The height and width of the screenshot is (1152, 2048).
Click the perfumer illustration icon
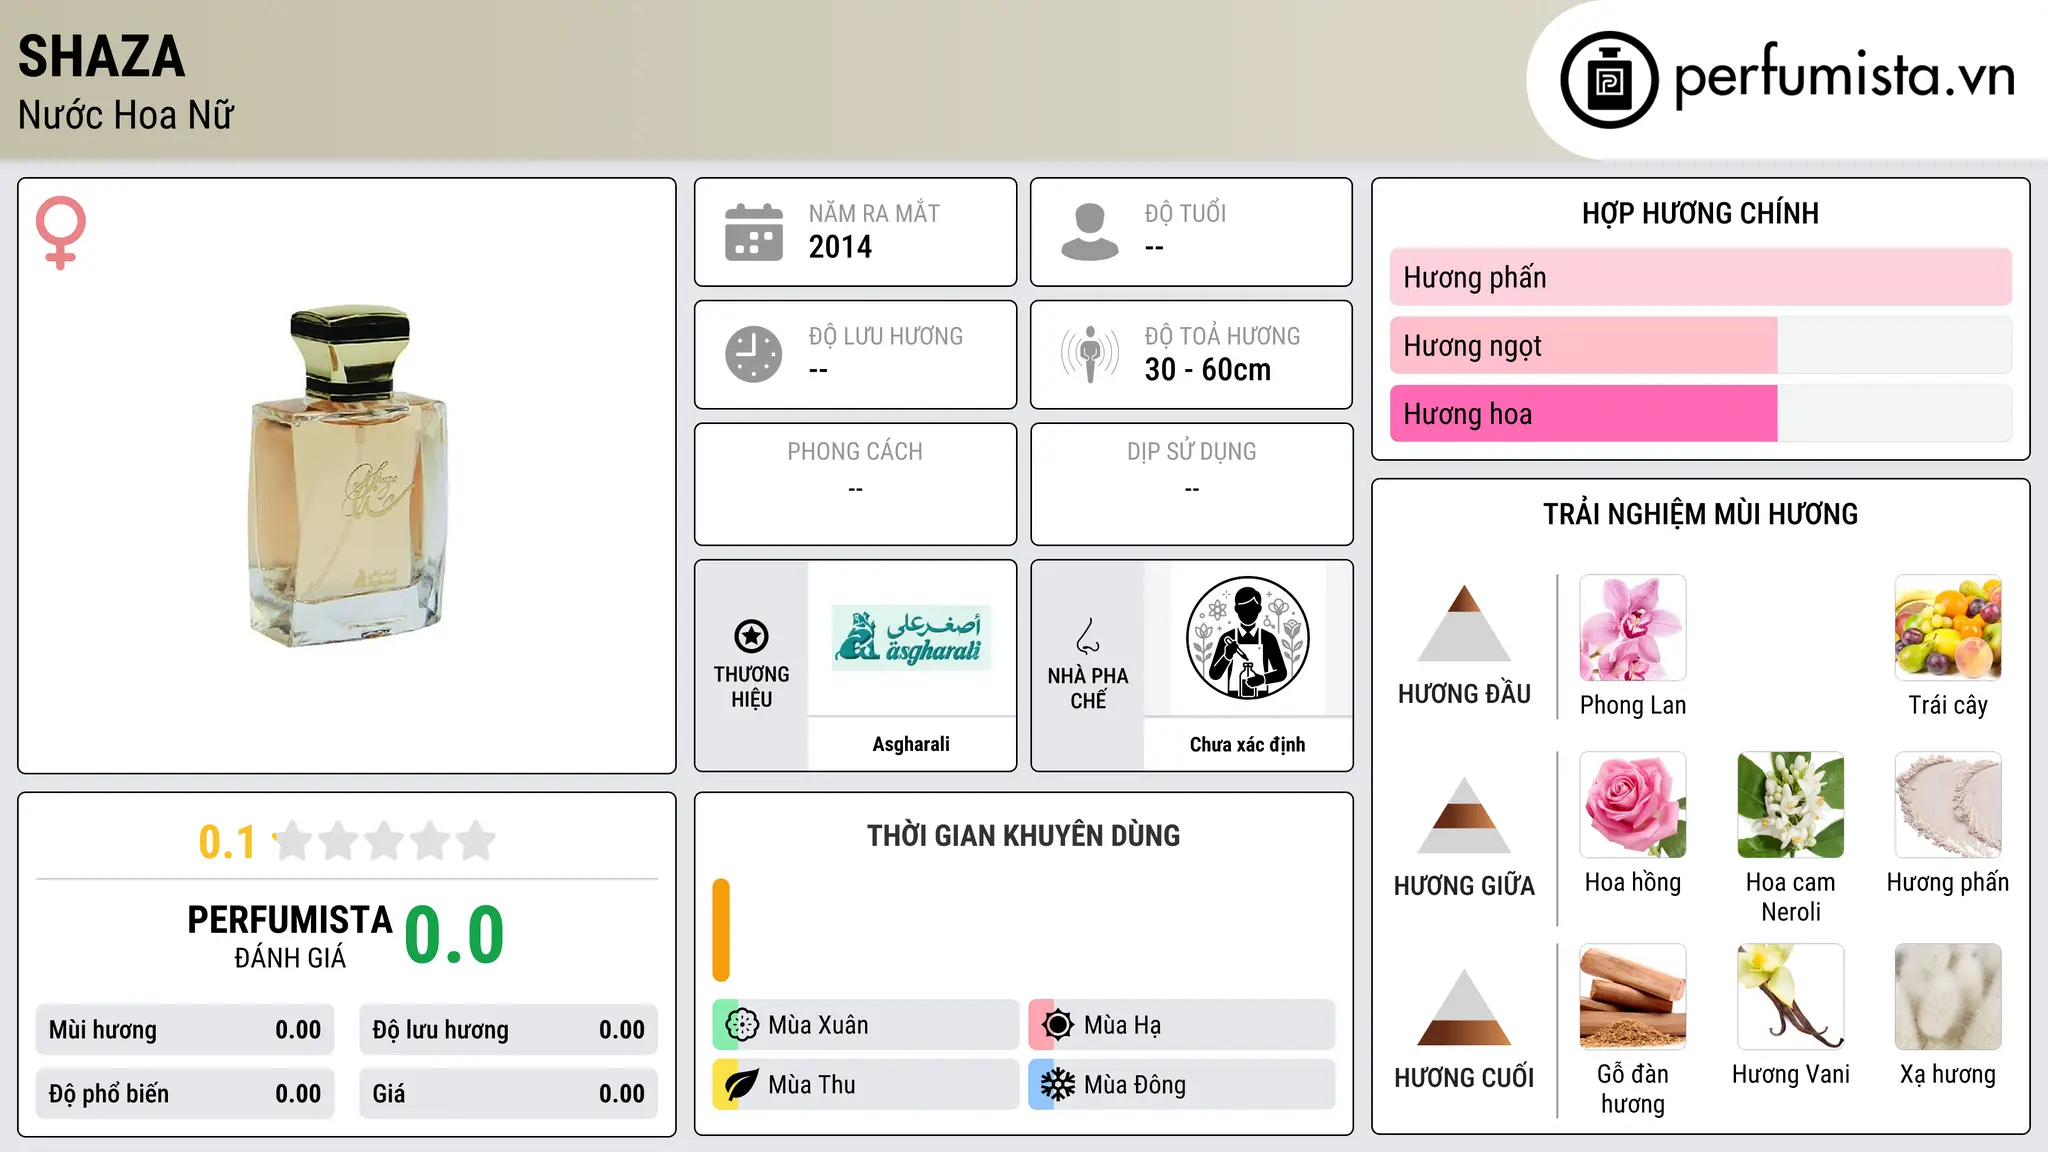click(x=1248, y=638)
